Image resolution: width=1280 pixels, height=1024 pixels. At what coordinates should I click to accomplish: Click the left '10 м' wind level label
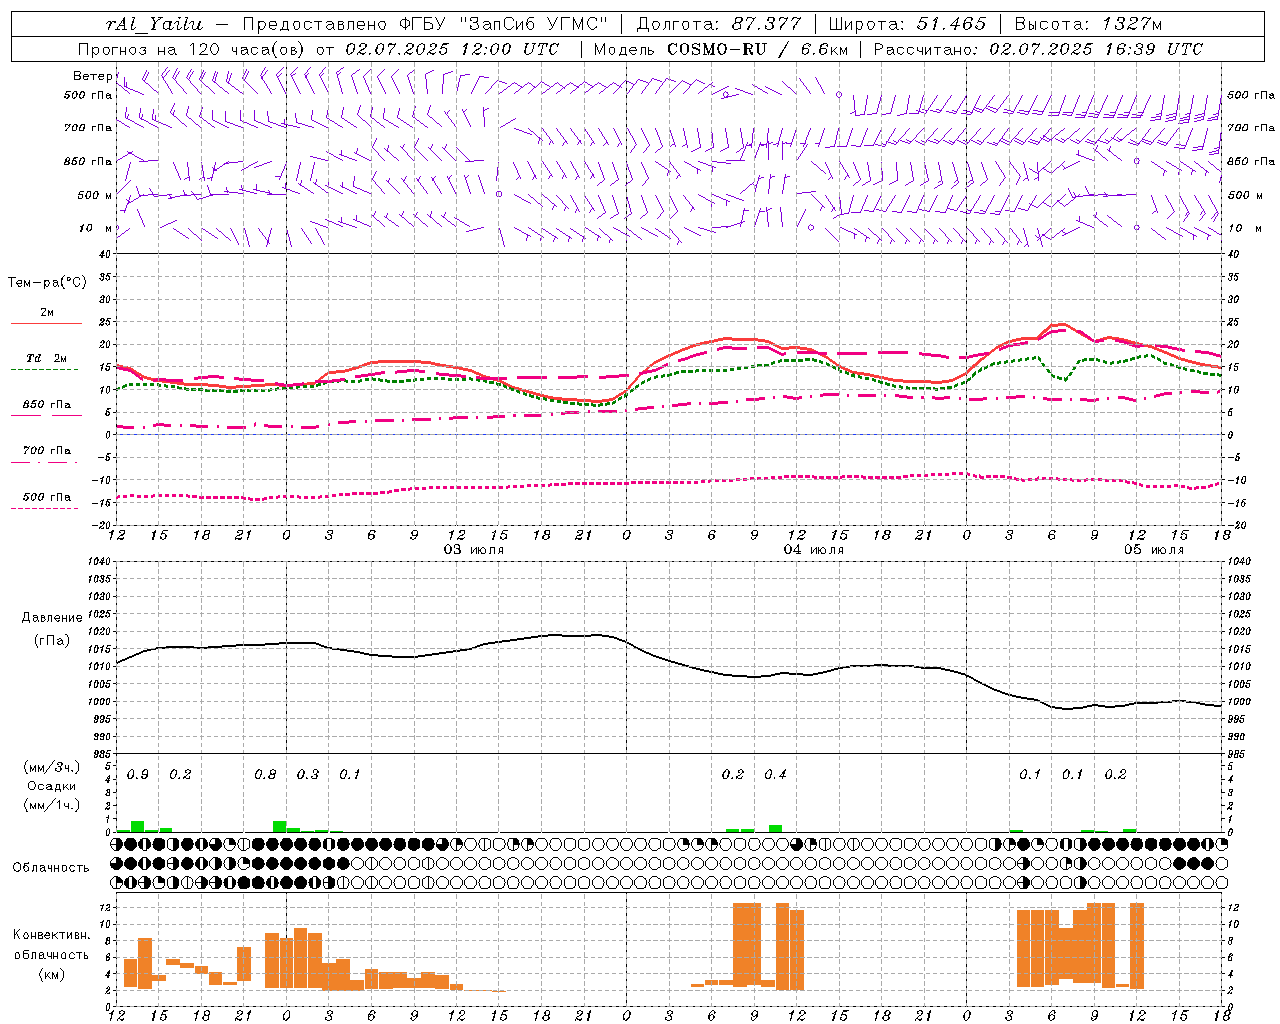(96, 228)
